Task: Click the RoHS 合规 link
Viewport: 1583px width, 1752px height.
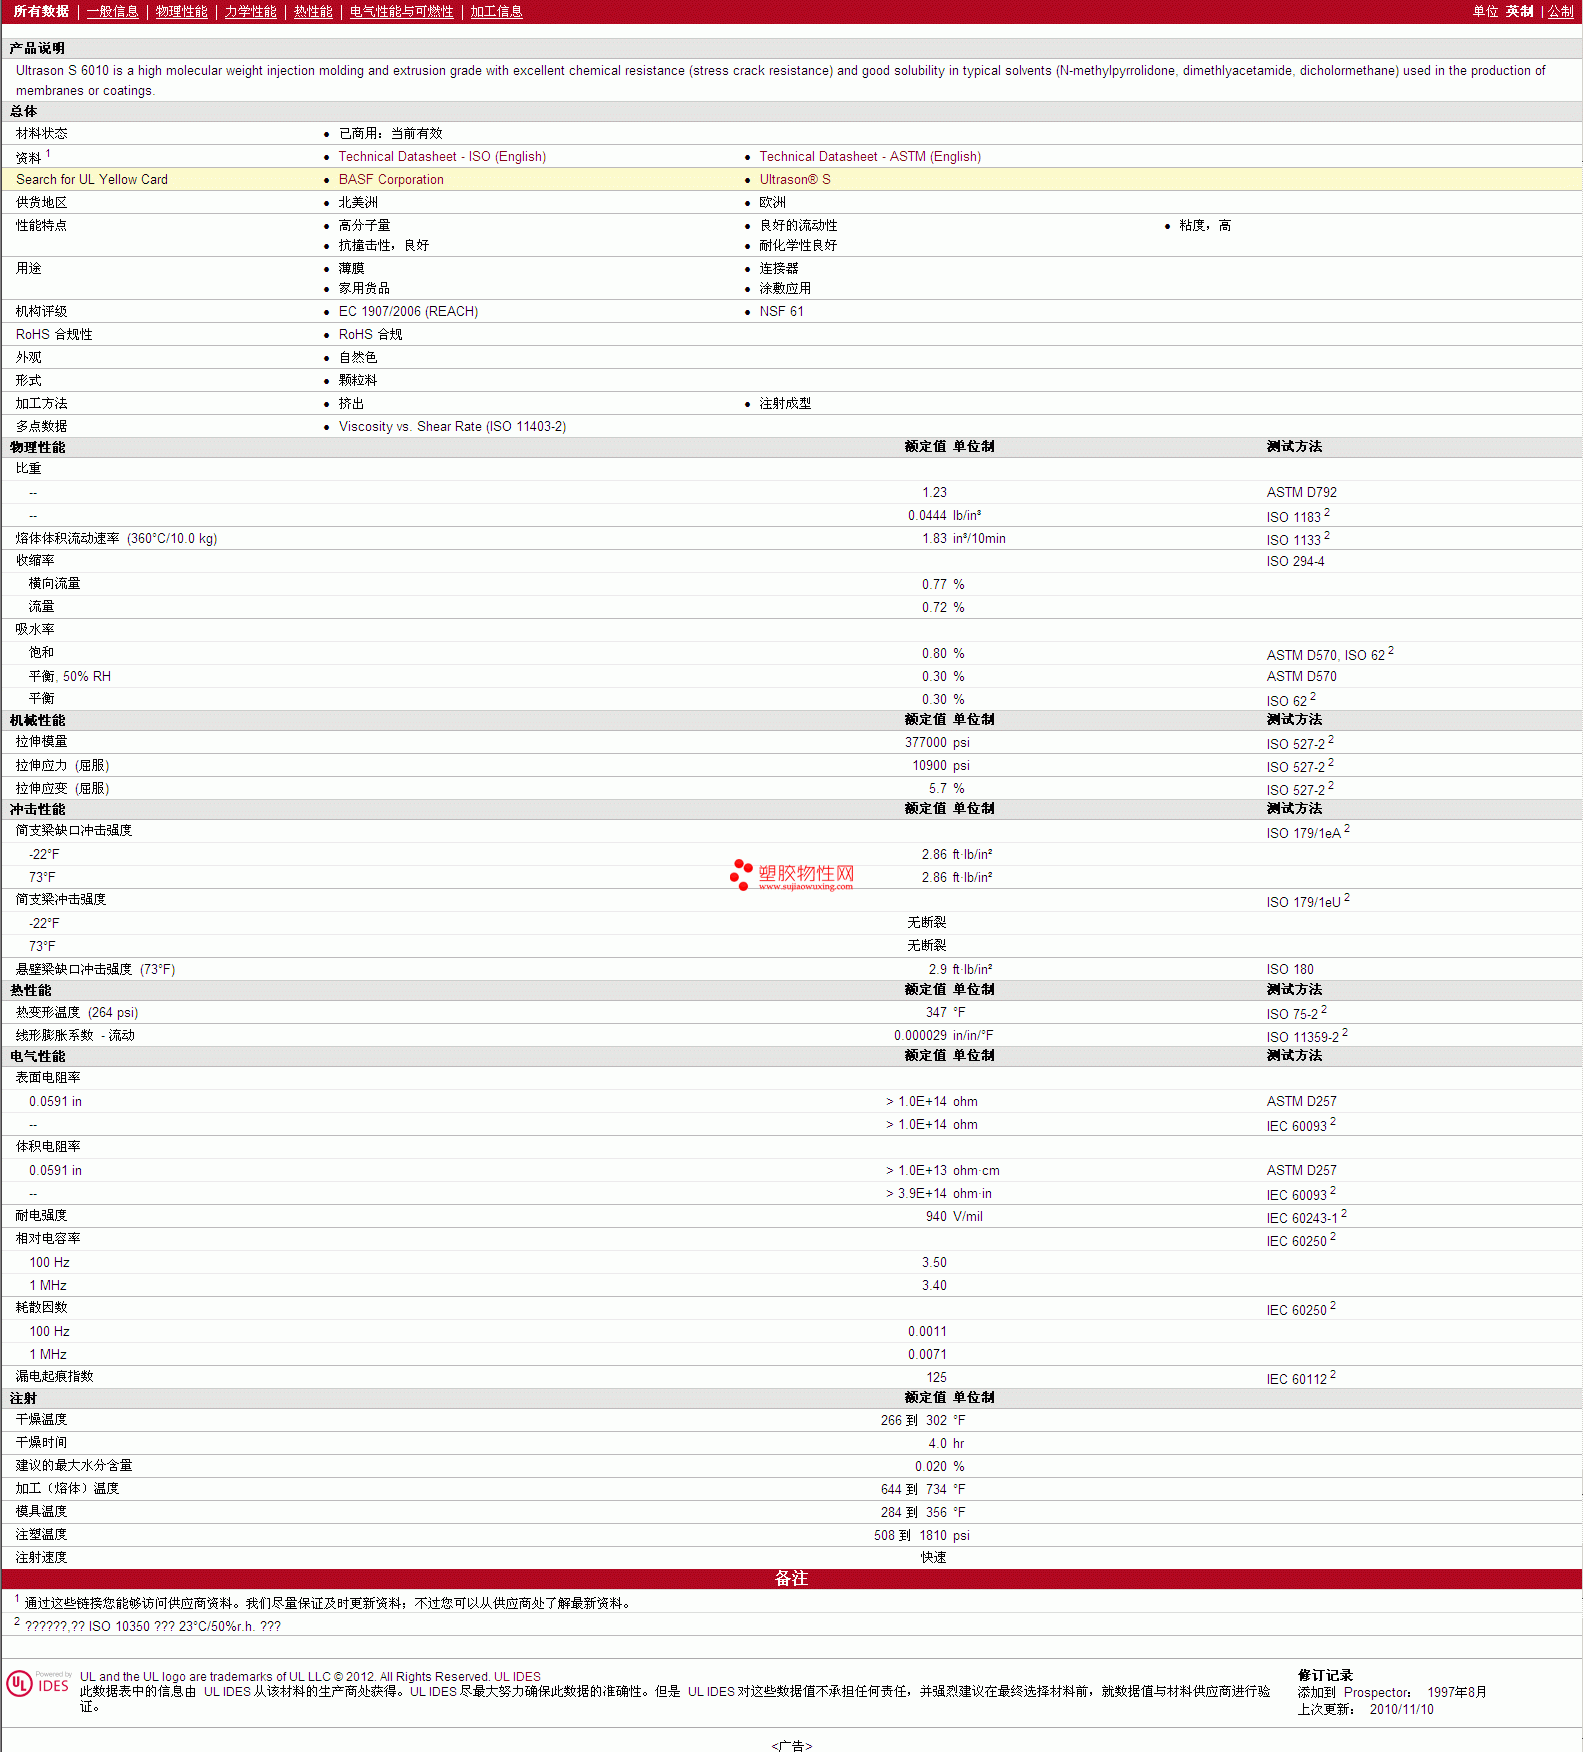Action: tap(370, 335)
